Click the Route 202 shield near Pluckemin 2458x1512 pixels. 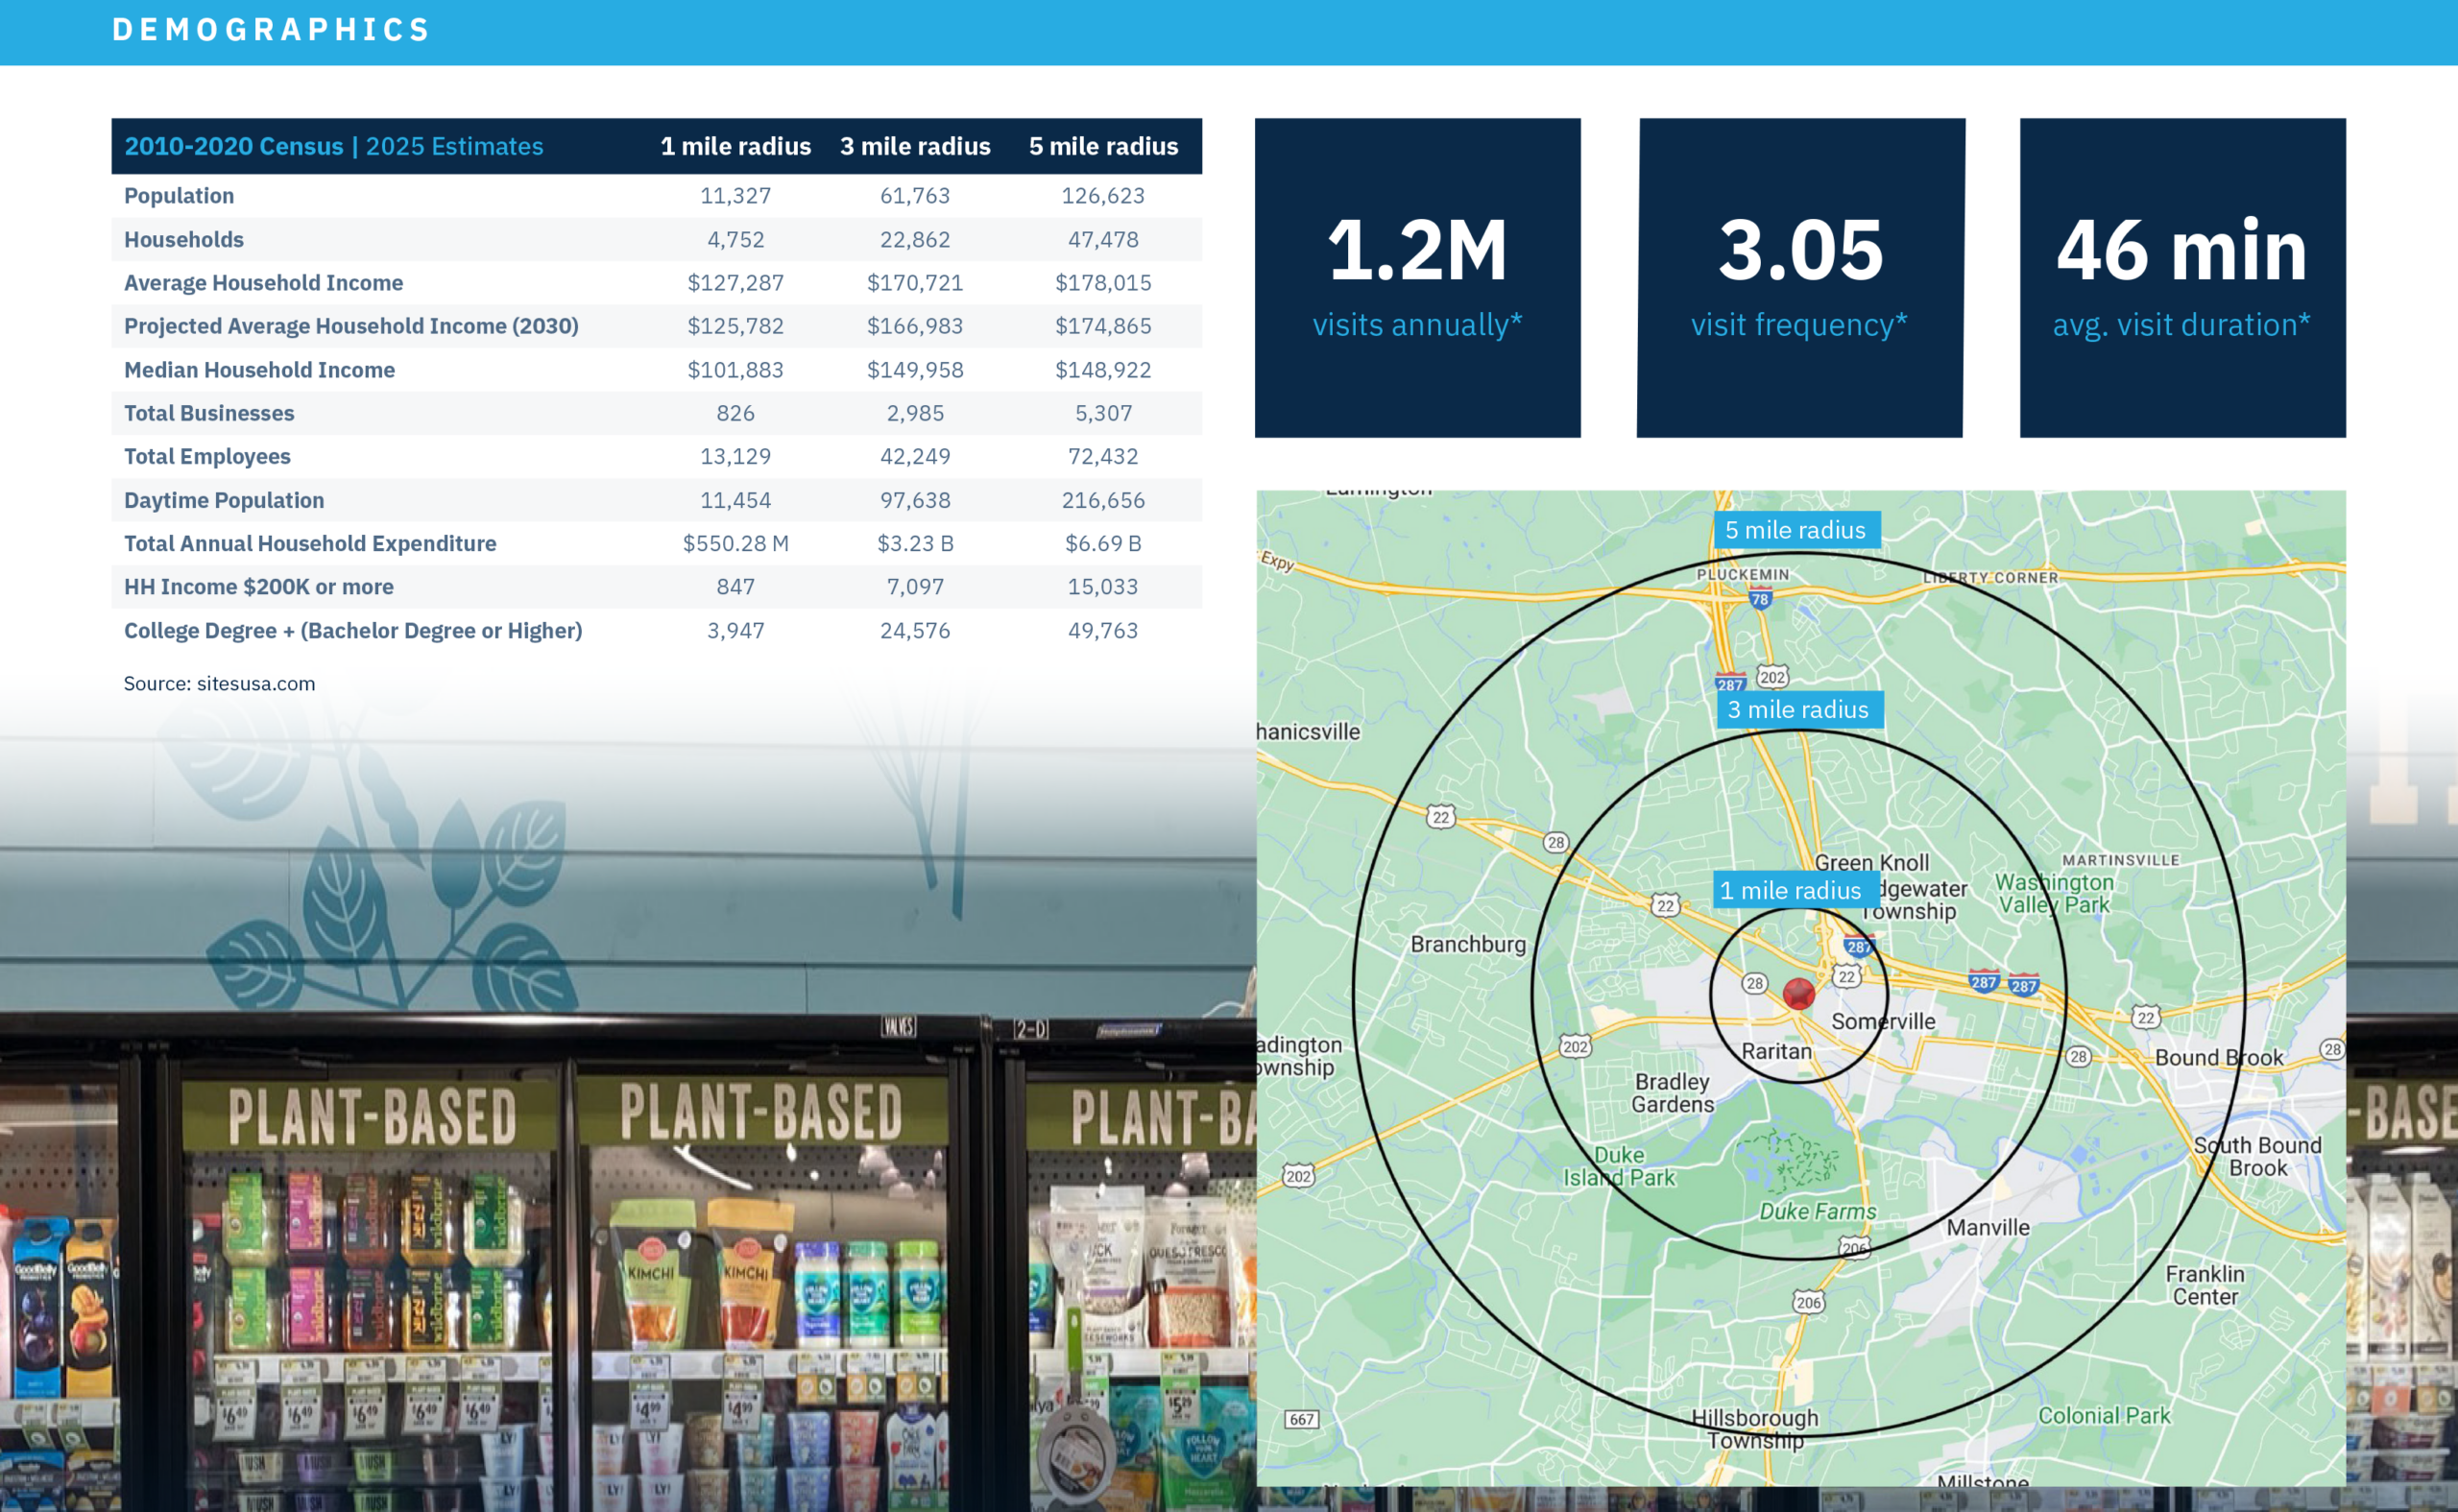[x=1772, y=677]
